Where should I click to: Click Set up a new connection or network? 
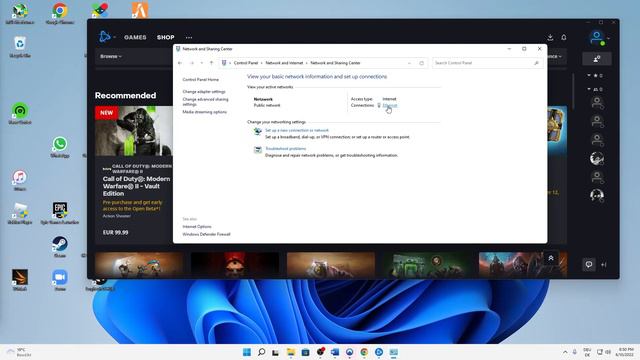point(297,130)
